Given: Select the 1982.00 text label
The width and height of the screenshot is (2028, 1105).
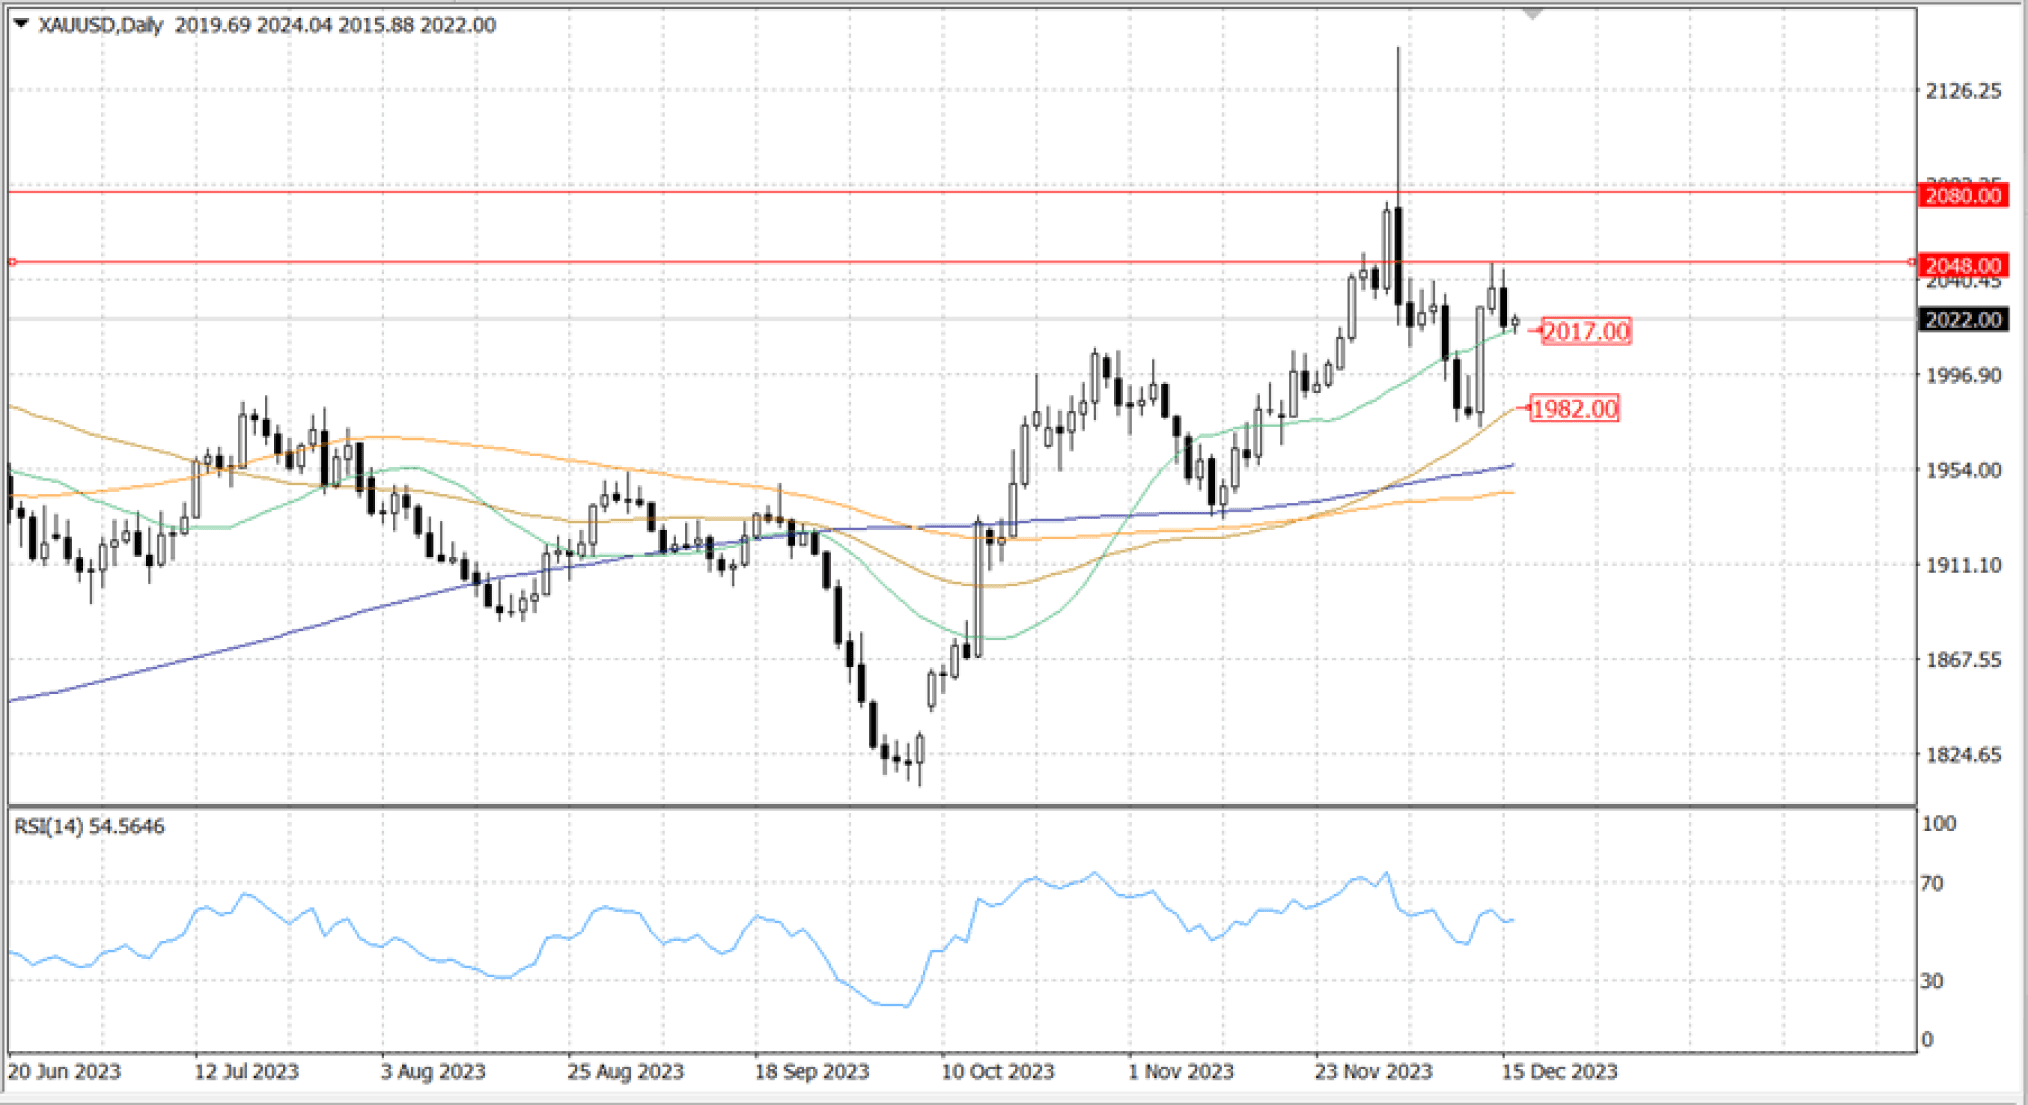Looking at the screenshot, I should [x=1574, y=408].
